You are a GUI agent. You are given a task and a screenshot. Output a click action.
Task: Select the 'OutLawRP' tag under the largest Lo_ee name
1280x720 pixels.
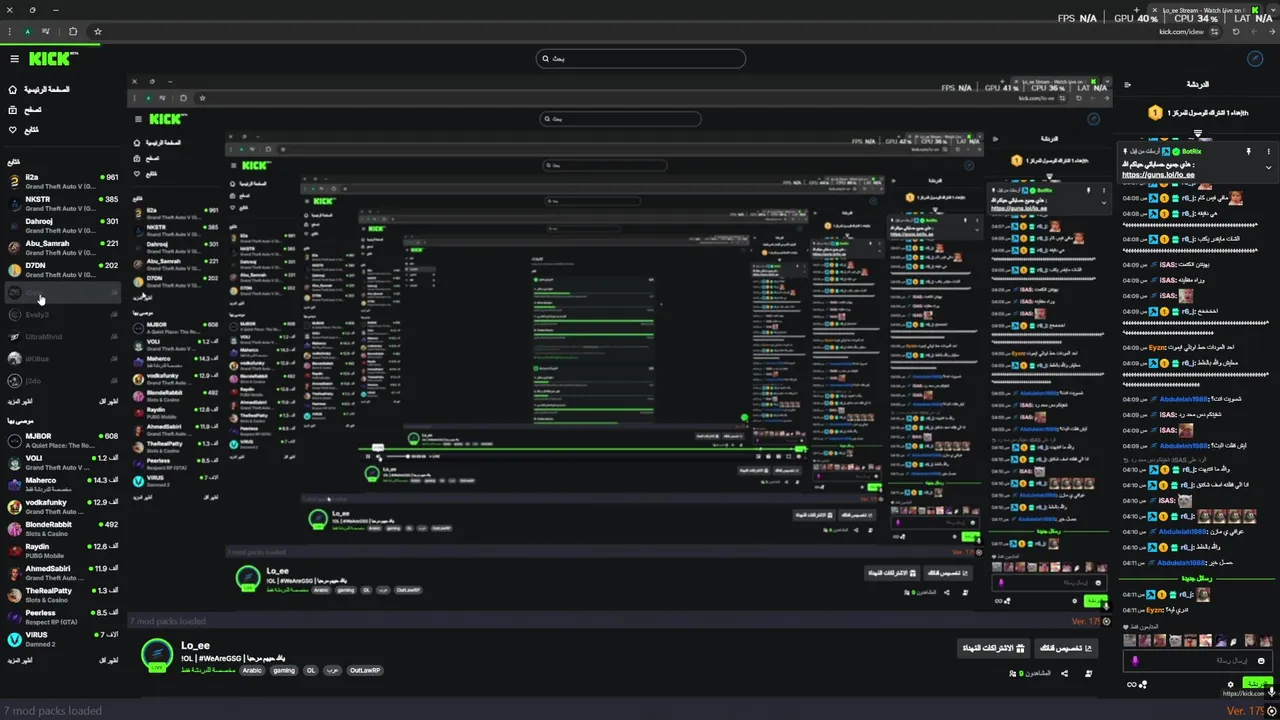pyautogui.click(x=365, y=670)
